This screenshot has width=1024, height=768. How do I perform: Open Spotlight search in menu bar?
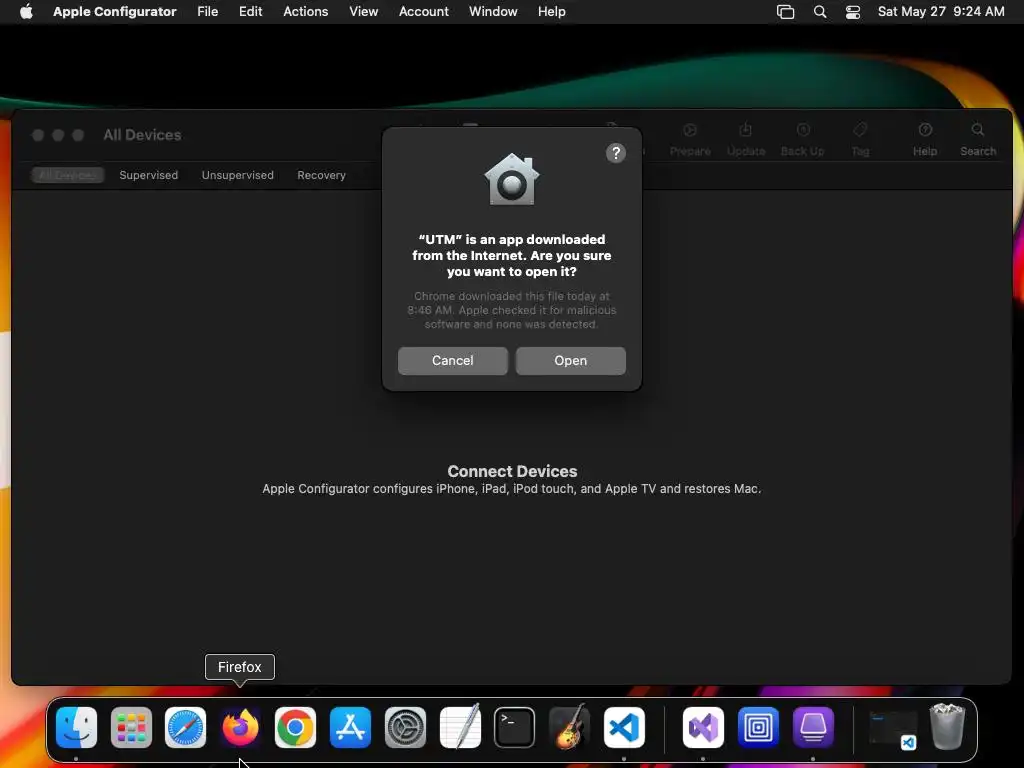point(820,12)
